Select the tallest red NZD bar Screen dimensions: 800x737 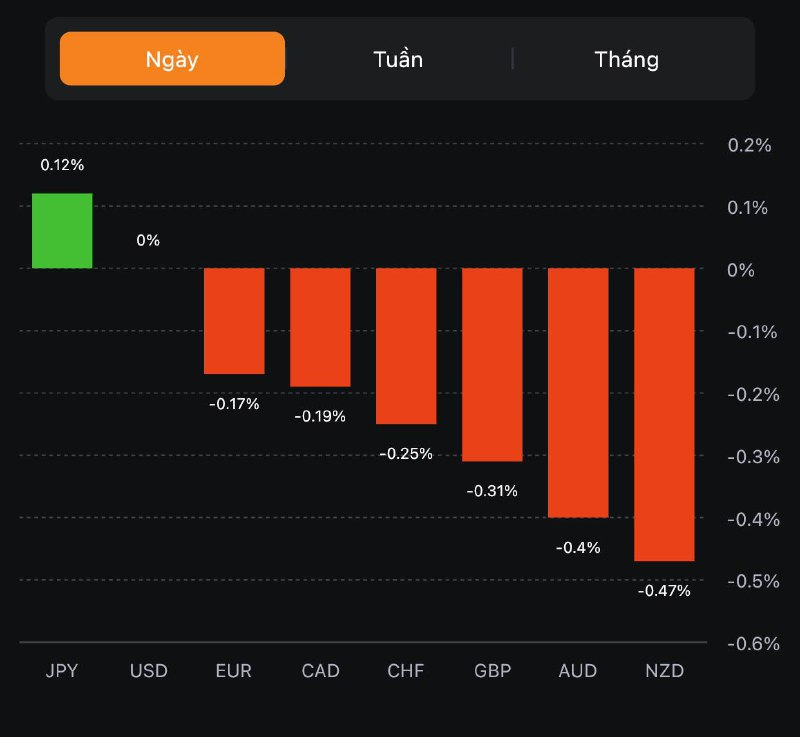(664, 415)
